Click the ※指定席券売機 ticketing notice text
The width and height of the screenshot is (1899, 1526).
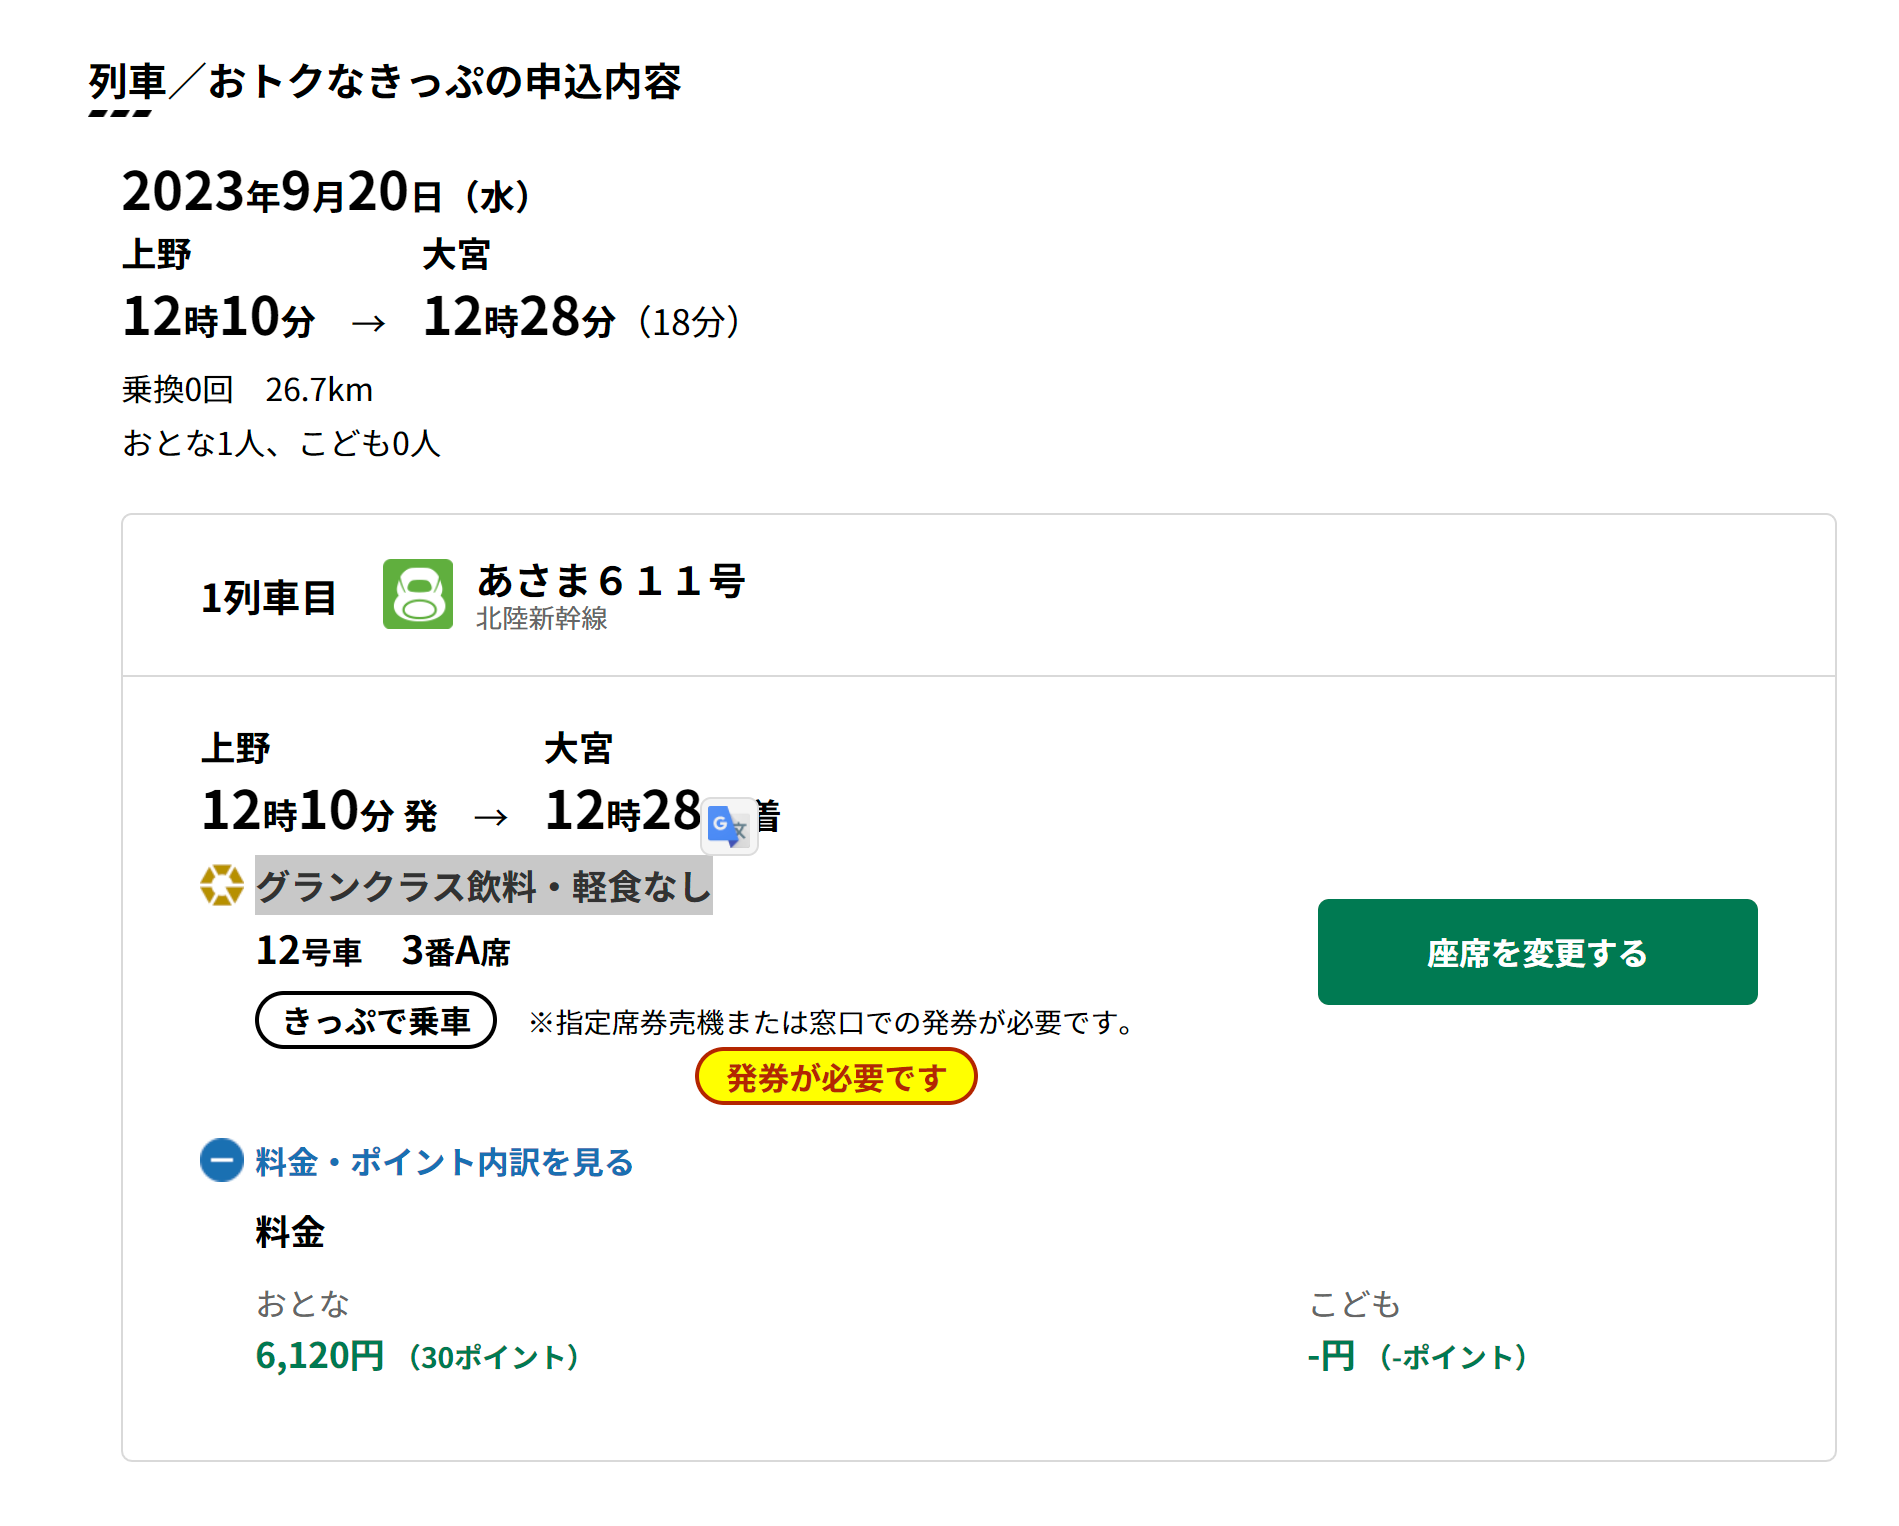[834, 1023]
